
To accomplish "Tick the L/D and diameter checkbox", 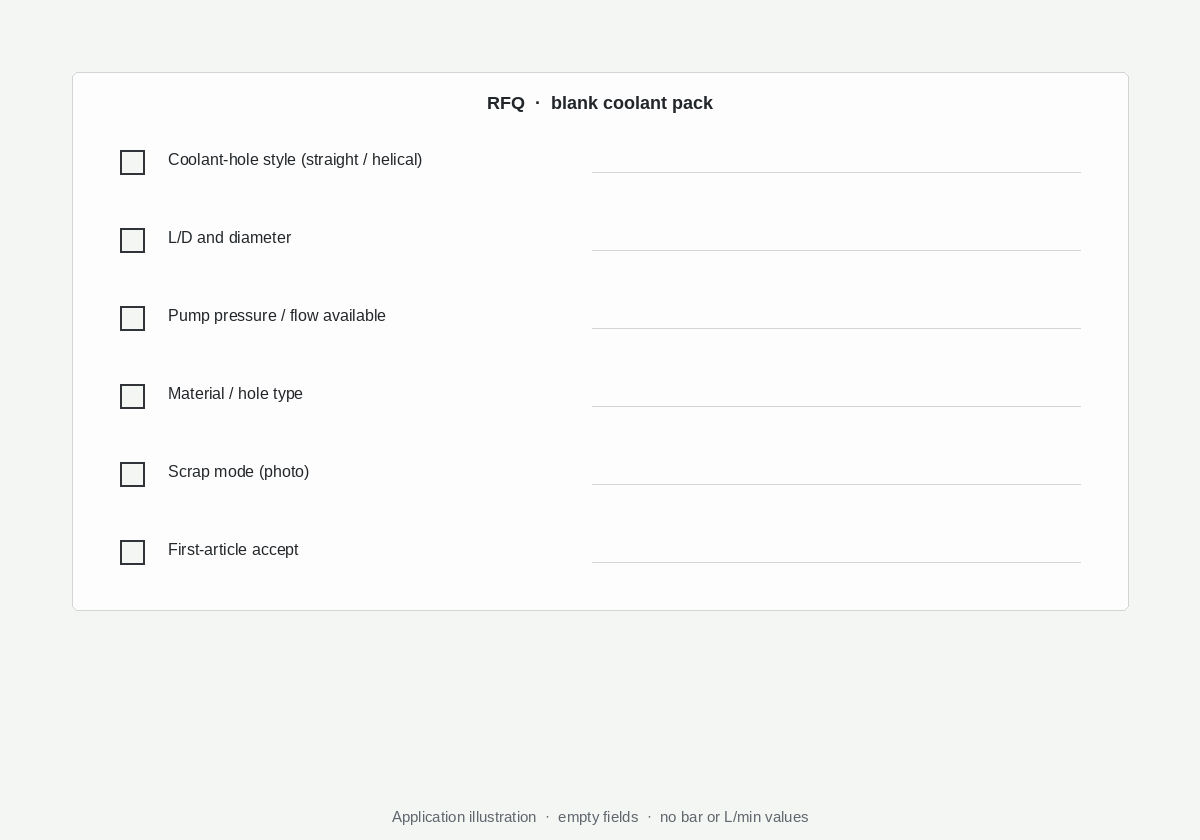I will [x=132, y=240].
